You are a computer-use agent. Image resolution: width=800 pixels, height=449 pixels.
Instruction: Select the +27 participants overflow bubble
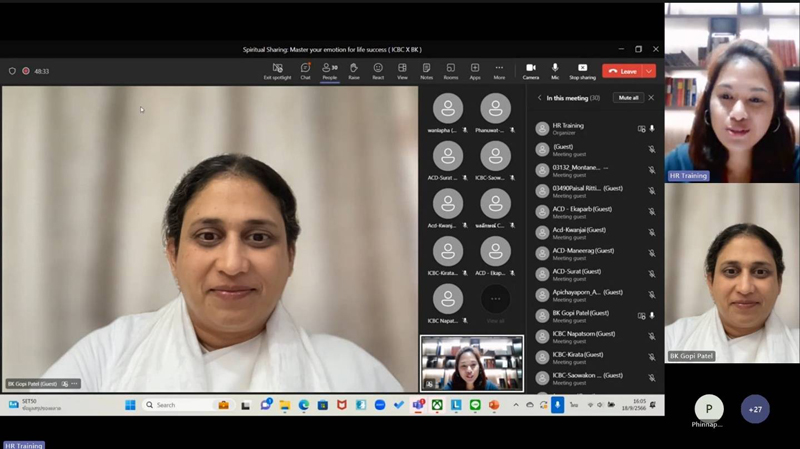click(755, 409)
